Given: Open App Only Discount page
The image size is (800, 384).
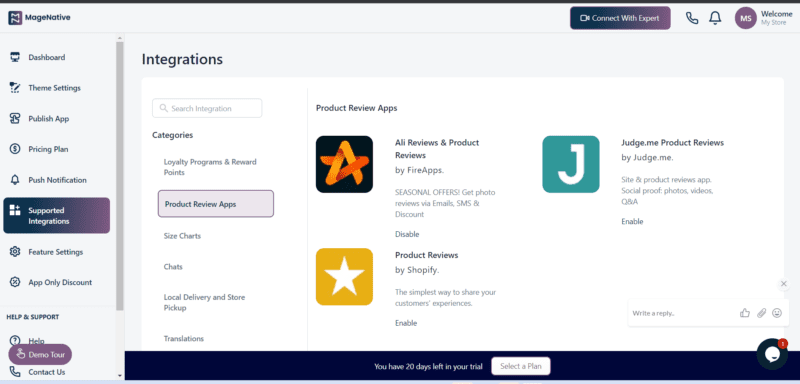Looking at the screenshot, I should 60,282.
